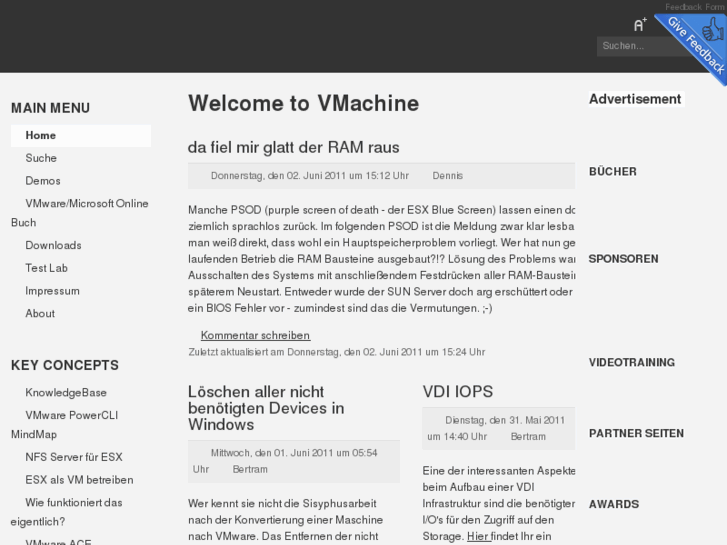Image resolution: width=727 pixels, height=545 pixels.
Task: Open NFS Server für ESX link
Action: pyautogui.click(x=74, y=457)
